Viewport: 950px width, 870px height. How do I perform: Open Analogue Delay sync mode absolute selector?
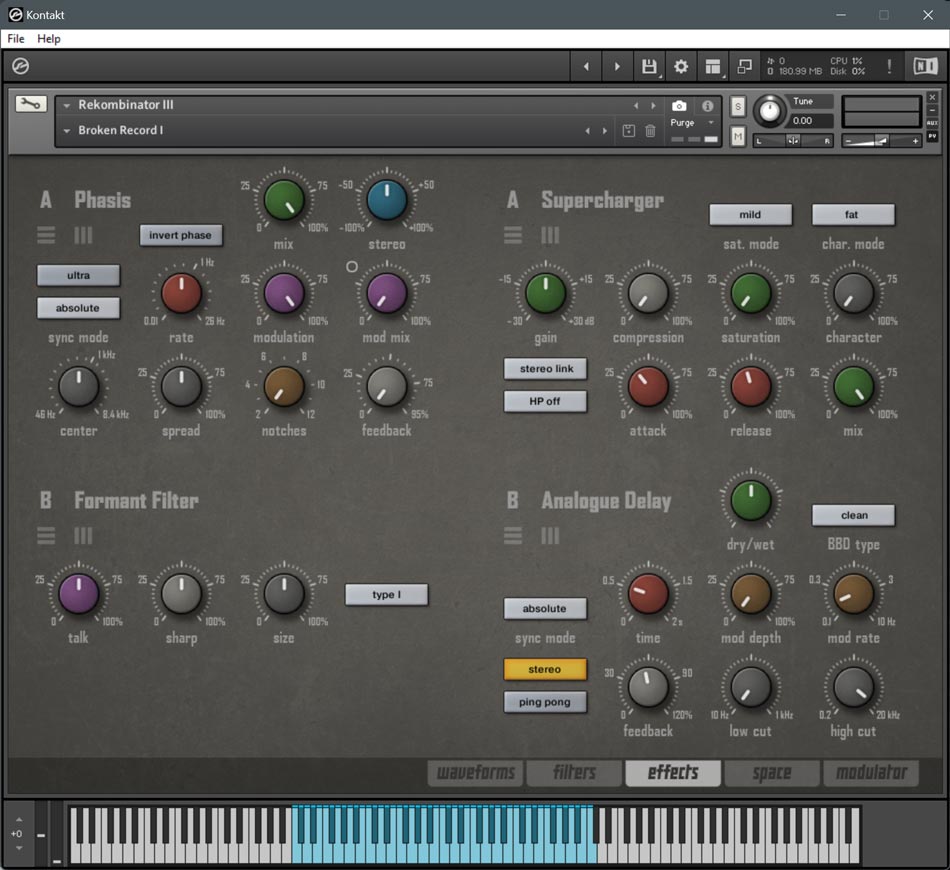(x=545, y=609)
